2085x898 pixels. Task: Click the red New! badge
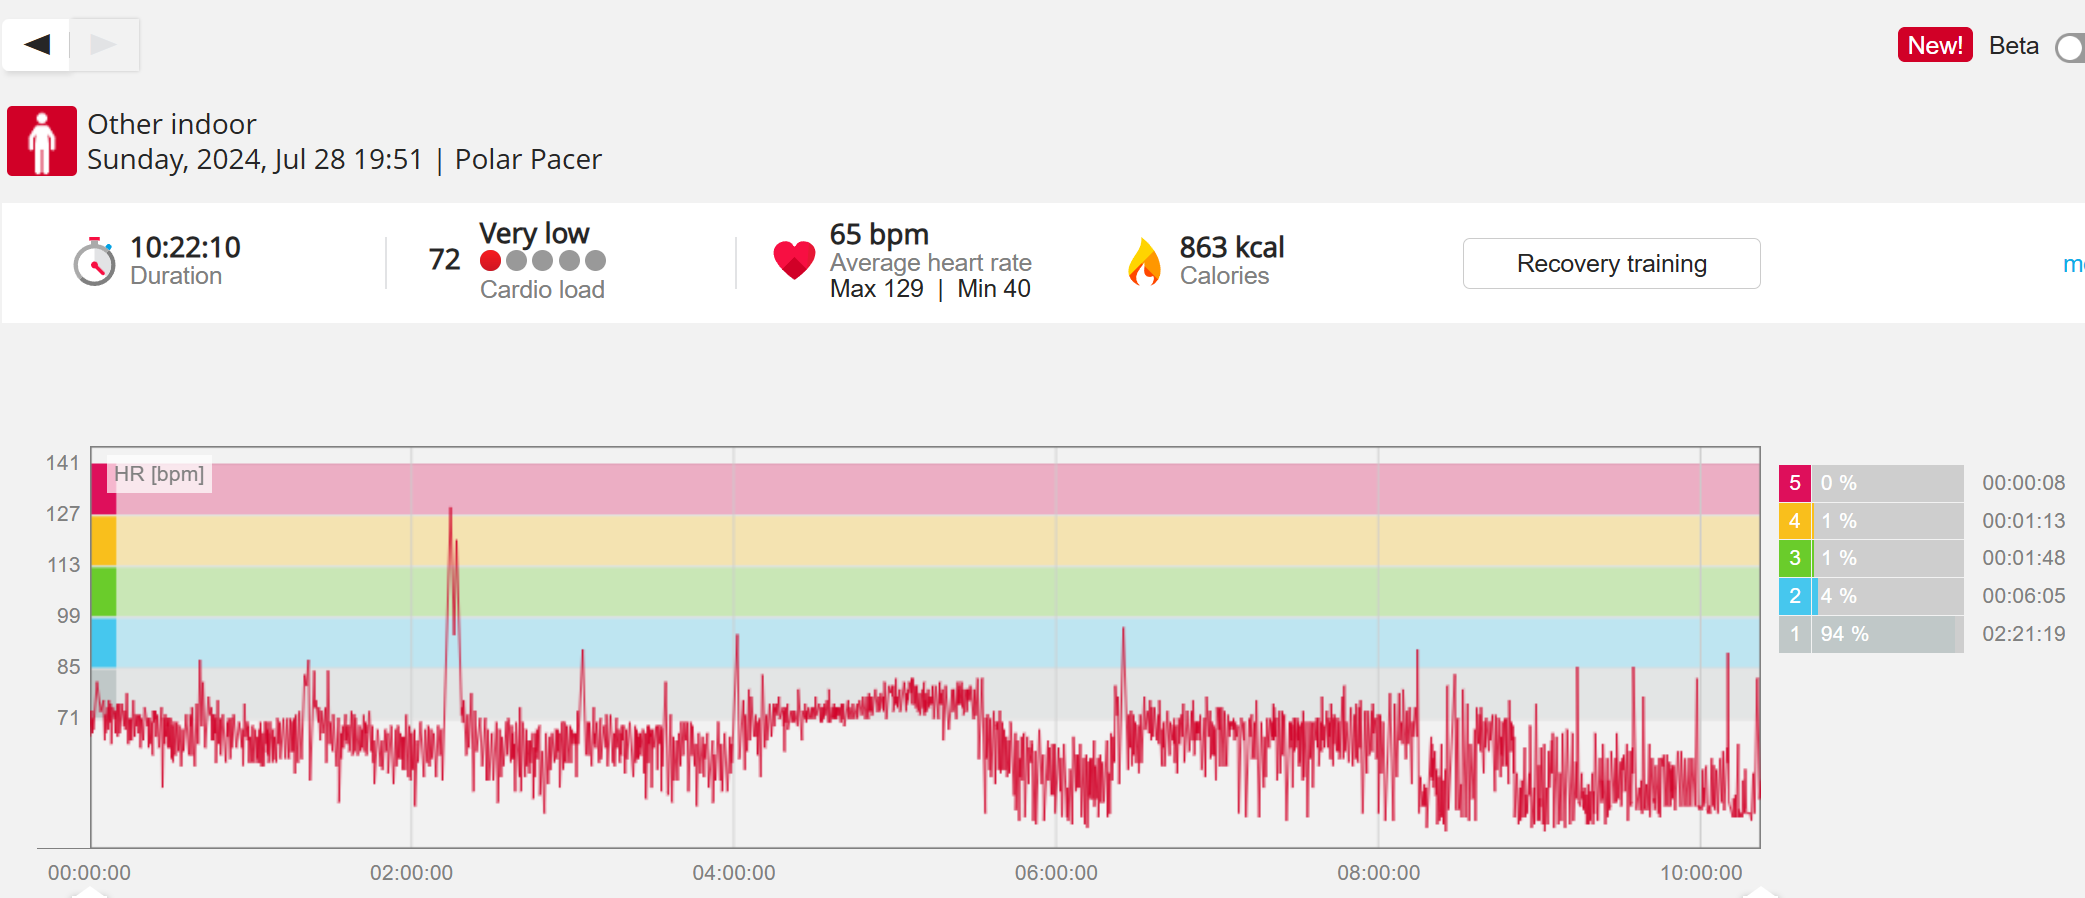(1934, 45)
